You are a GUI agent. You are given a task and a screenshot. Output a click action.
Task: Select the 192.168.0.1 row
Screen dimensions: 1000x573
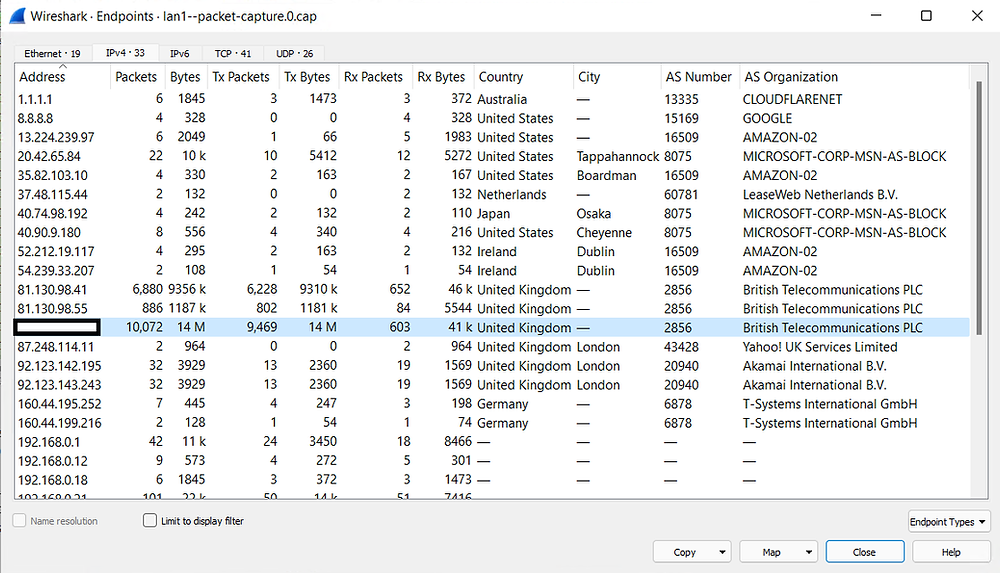click(492, 442)
